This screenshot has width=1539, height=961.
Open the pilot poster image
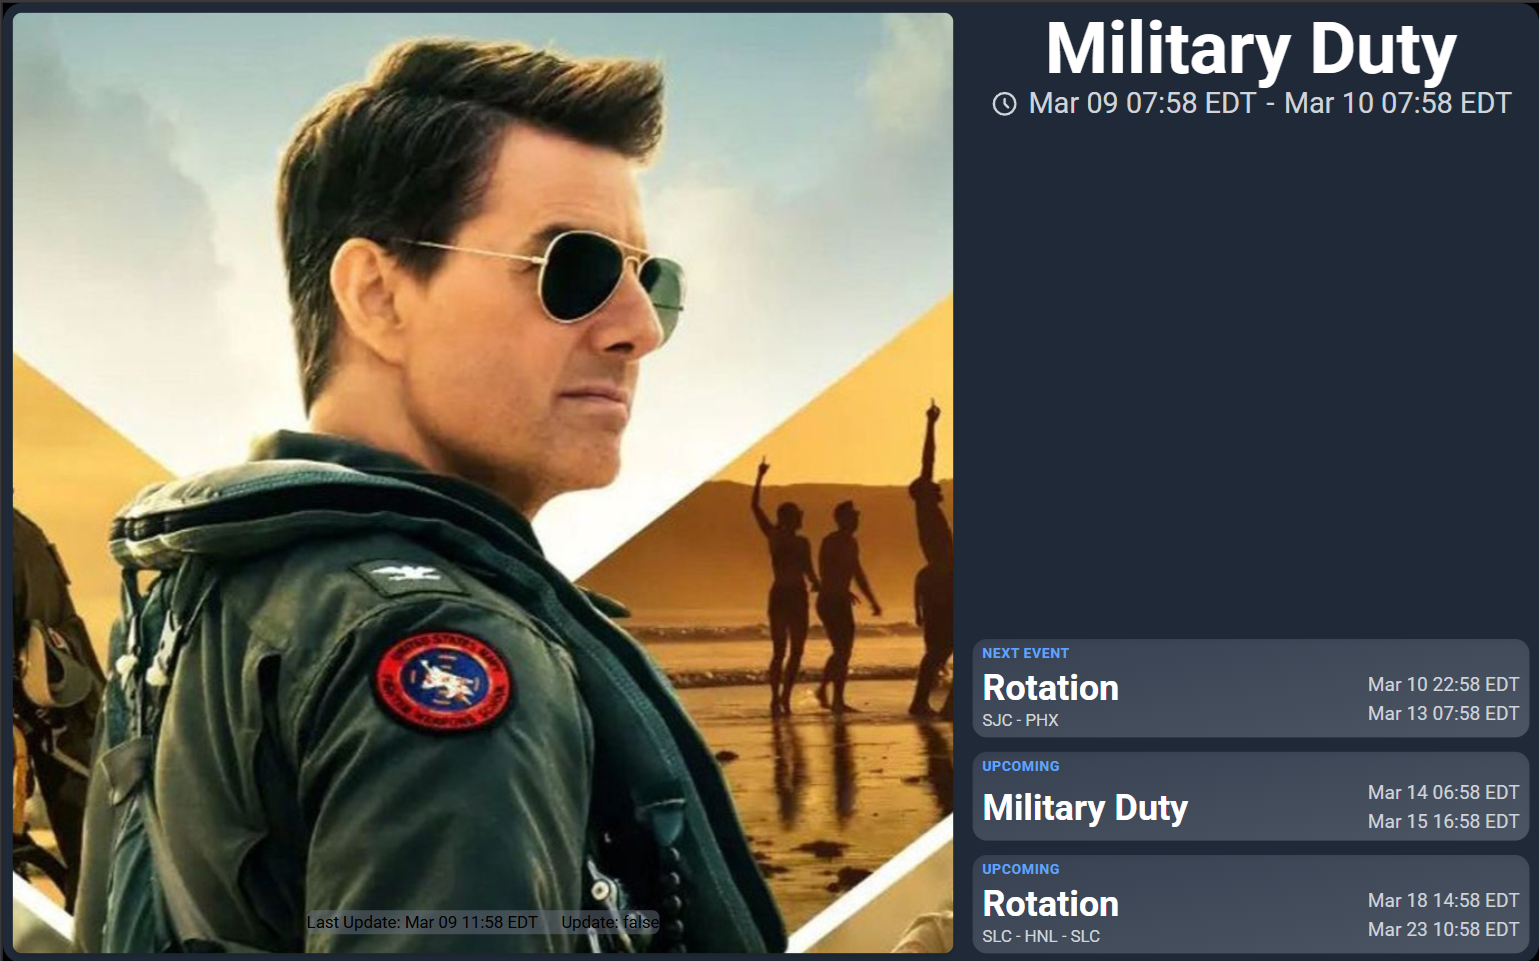[x=483, y=482]
